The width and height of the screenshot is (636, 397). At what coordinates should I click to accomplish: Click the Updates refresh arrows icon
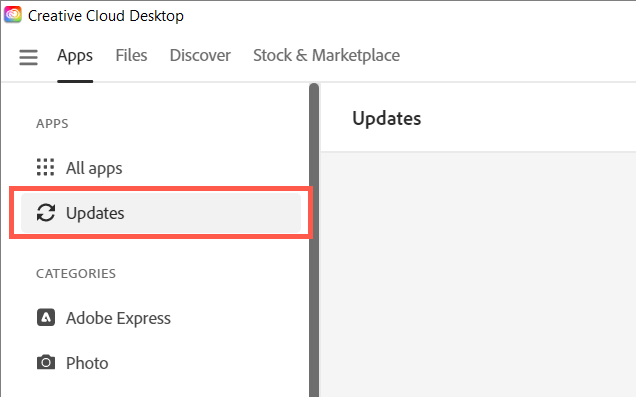[46, 212]
